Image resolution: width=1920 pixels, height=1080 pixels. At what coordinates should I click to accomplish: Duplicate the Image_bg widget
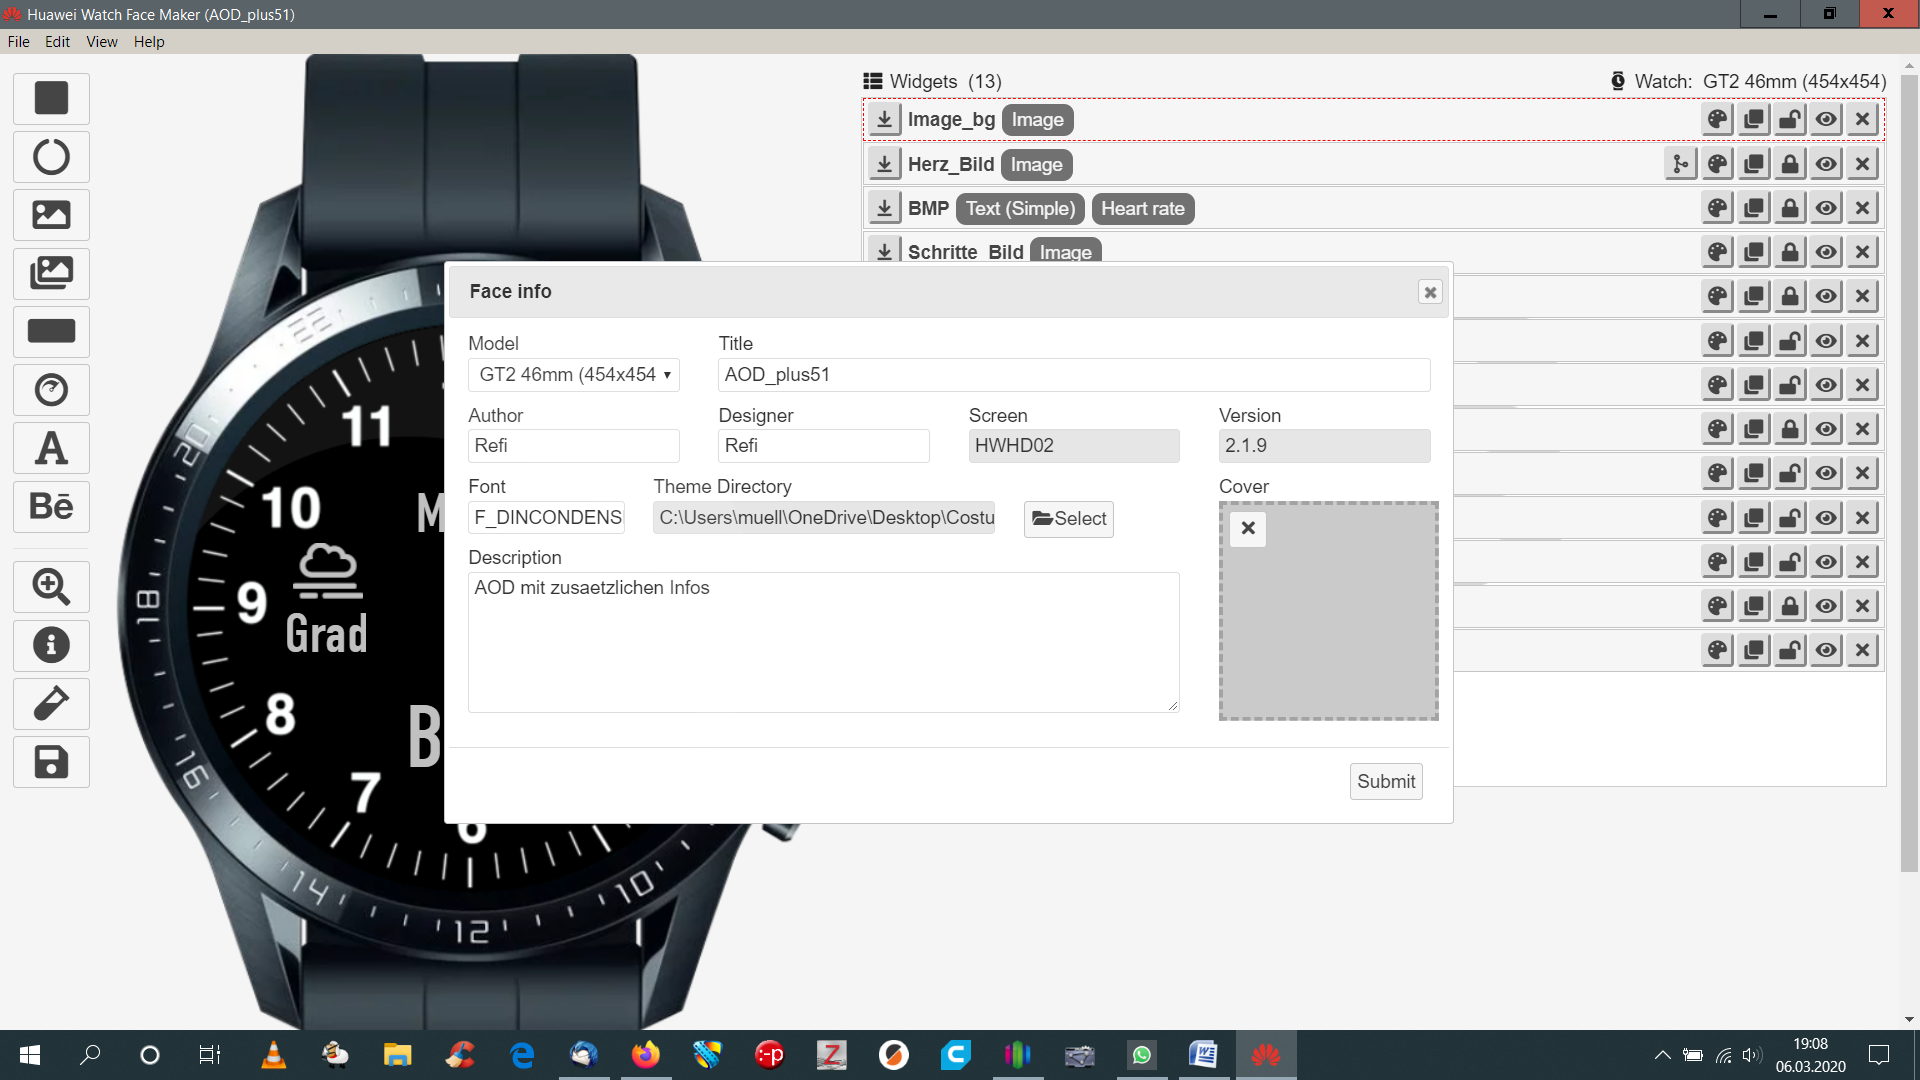[x=1754, y=120]
